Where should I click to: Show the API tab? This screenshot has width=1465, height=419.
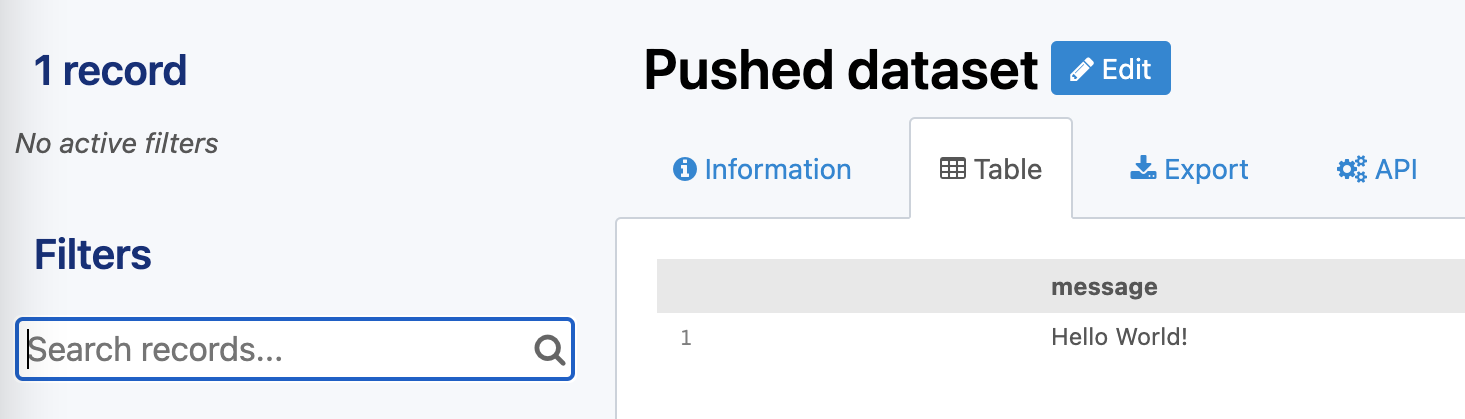tap(1395, 169)
